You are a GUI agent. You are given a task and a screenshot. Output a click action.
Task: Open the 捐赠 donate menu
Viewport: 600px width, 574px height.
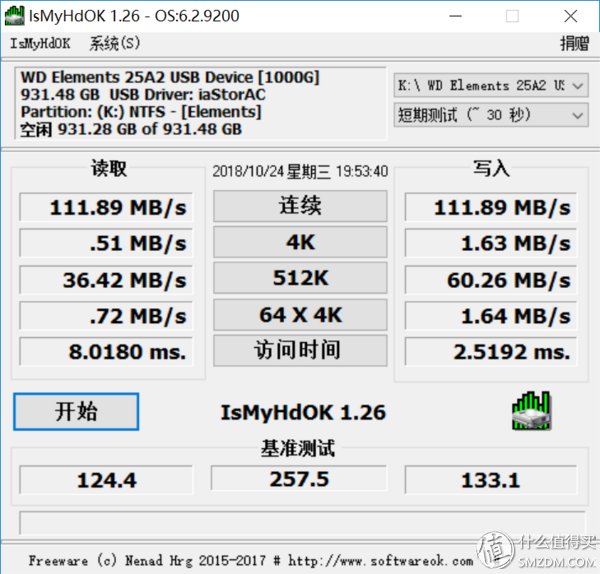tap(574, 43)
